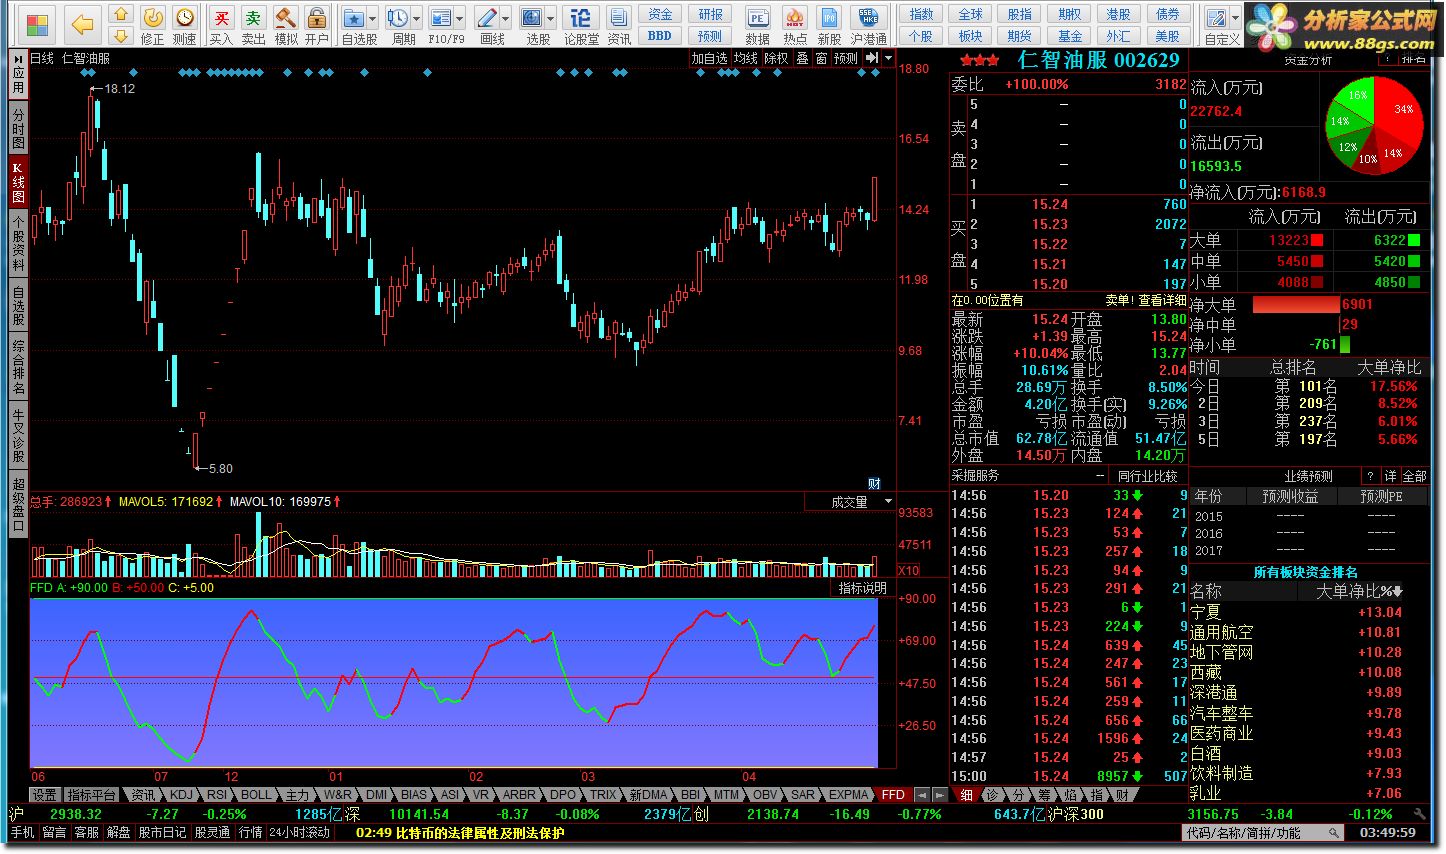The width and height of the screenshot is (1446, 854).
Task: Open the 成交量 indicator dropdown
Action: tap(888, 502)
